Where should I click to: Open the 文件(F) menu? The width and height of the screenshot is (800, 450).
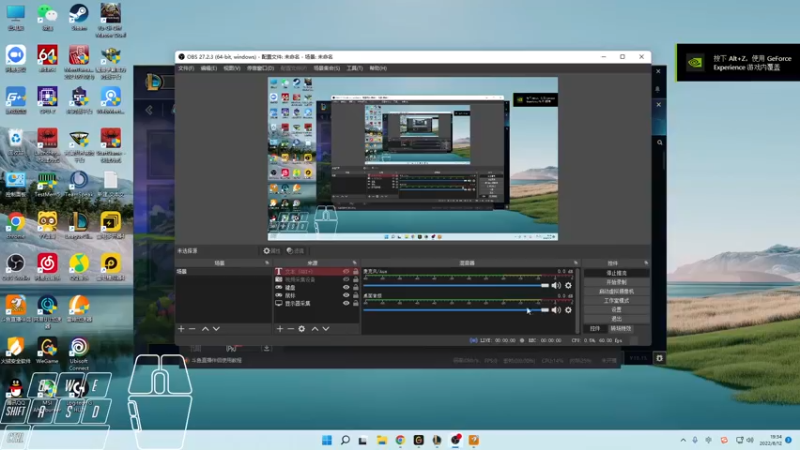point(185,68)
